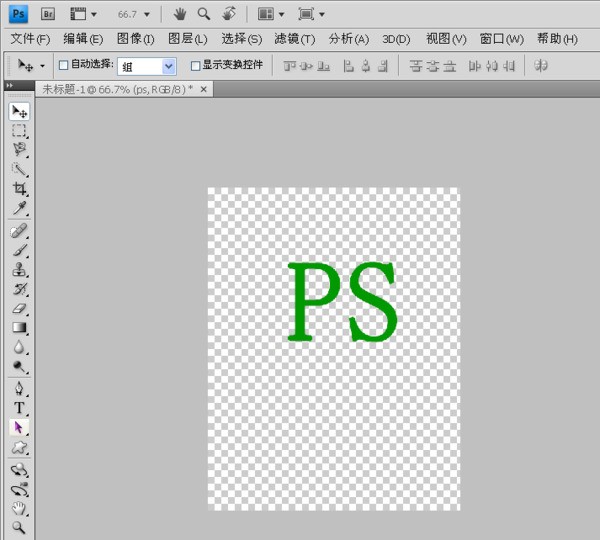Click Align Top Edges button
This screenshot has height=540, width=600.
point(290,66)
